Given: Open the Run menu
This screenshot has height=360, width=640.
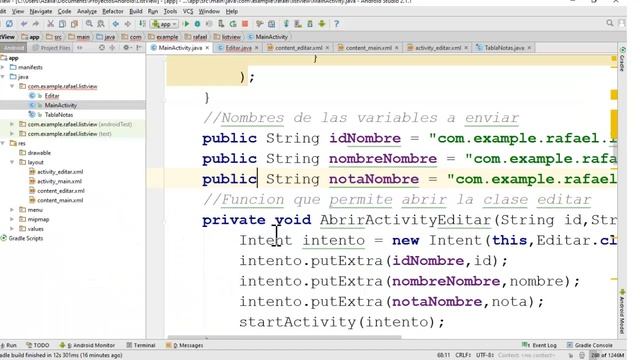Looking at the screenshot, I should click(153, 11).
